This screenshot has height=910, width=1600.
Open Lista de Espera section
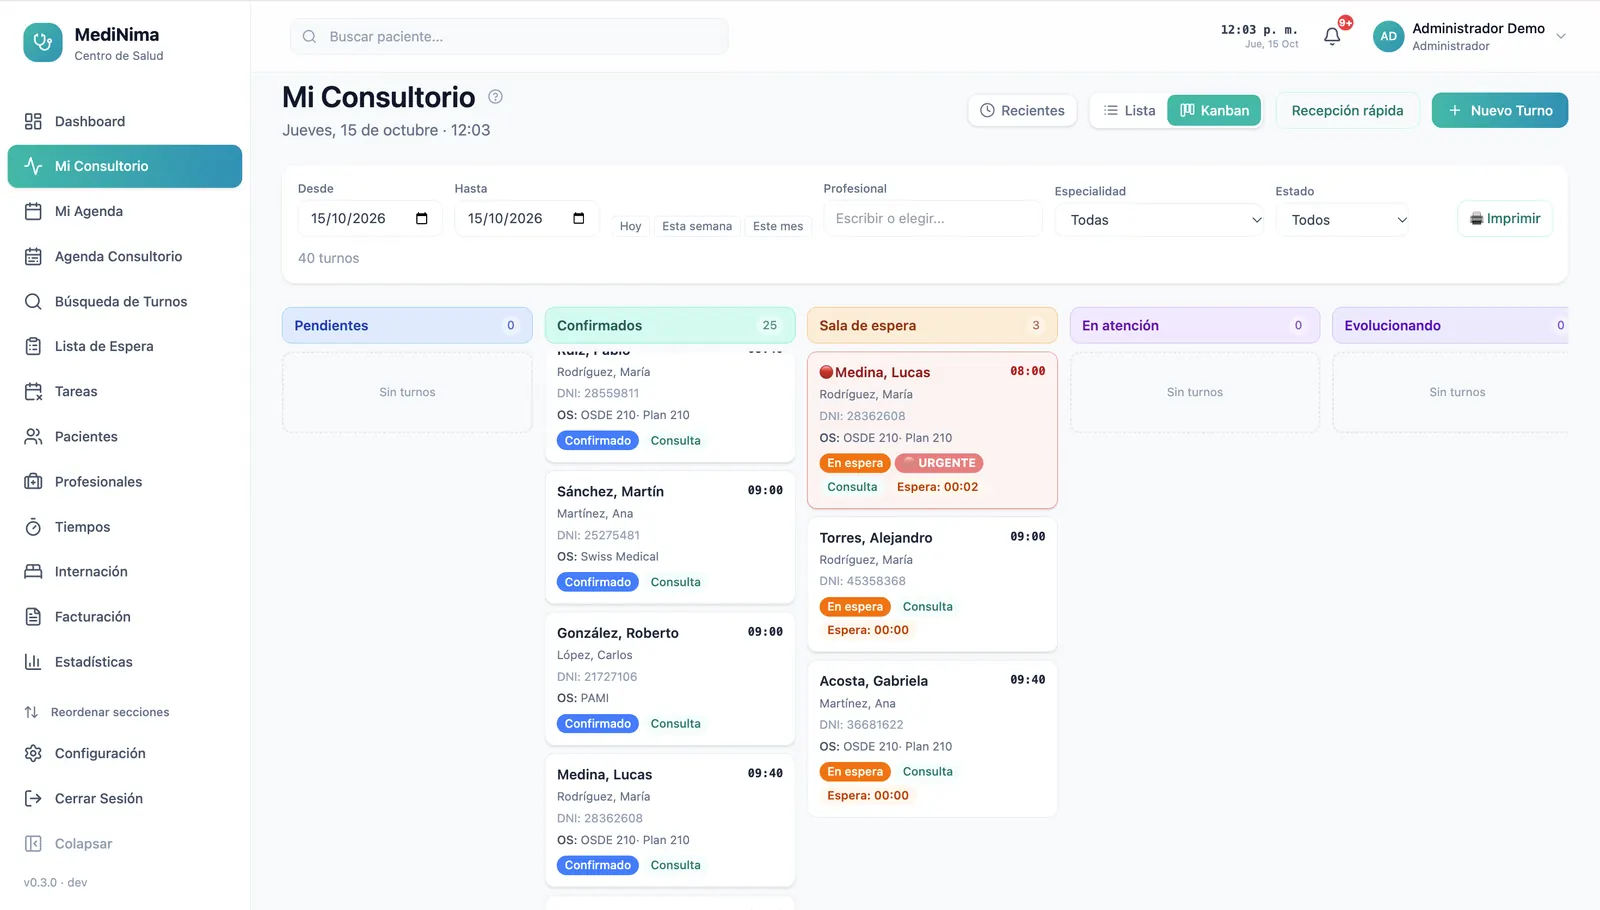pos(125,346)
